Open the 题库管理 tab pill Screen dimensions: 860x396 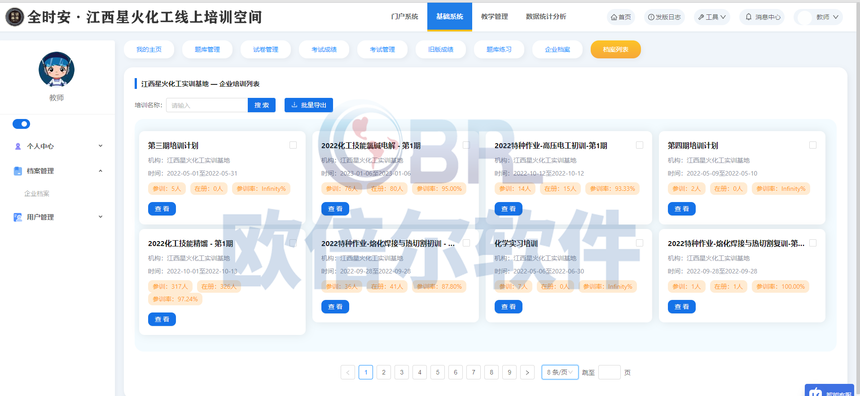(207, 49)
